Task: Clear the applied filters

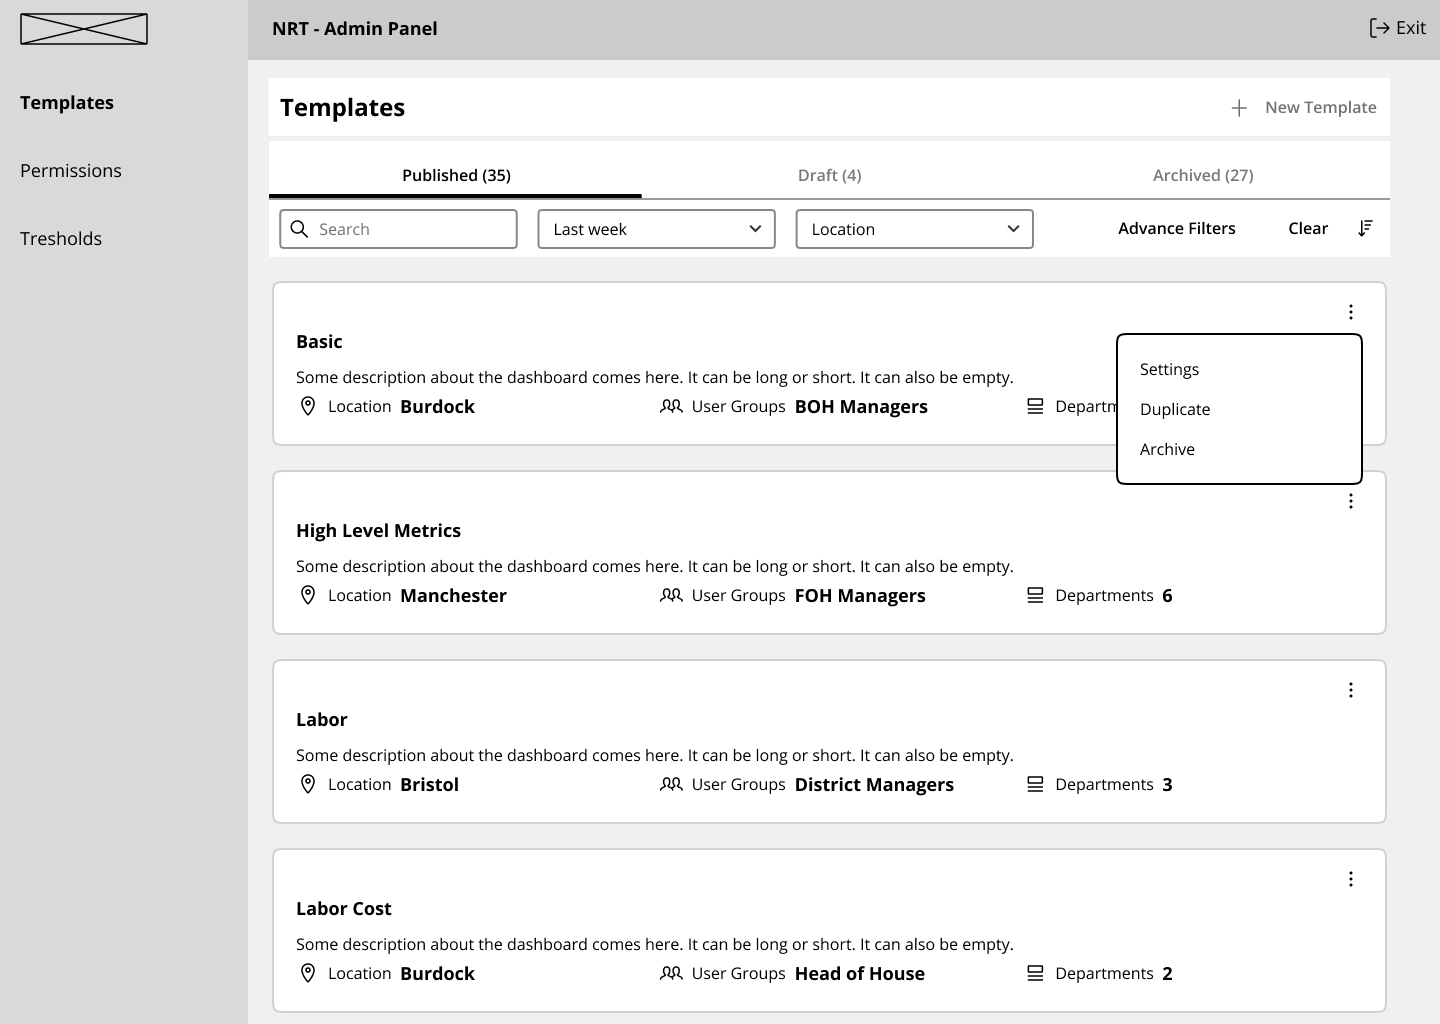Action: coord(1307,228)
